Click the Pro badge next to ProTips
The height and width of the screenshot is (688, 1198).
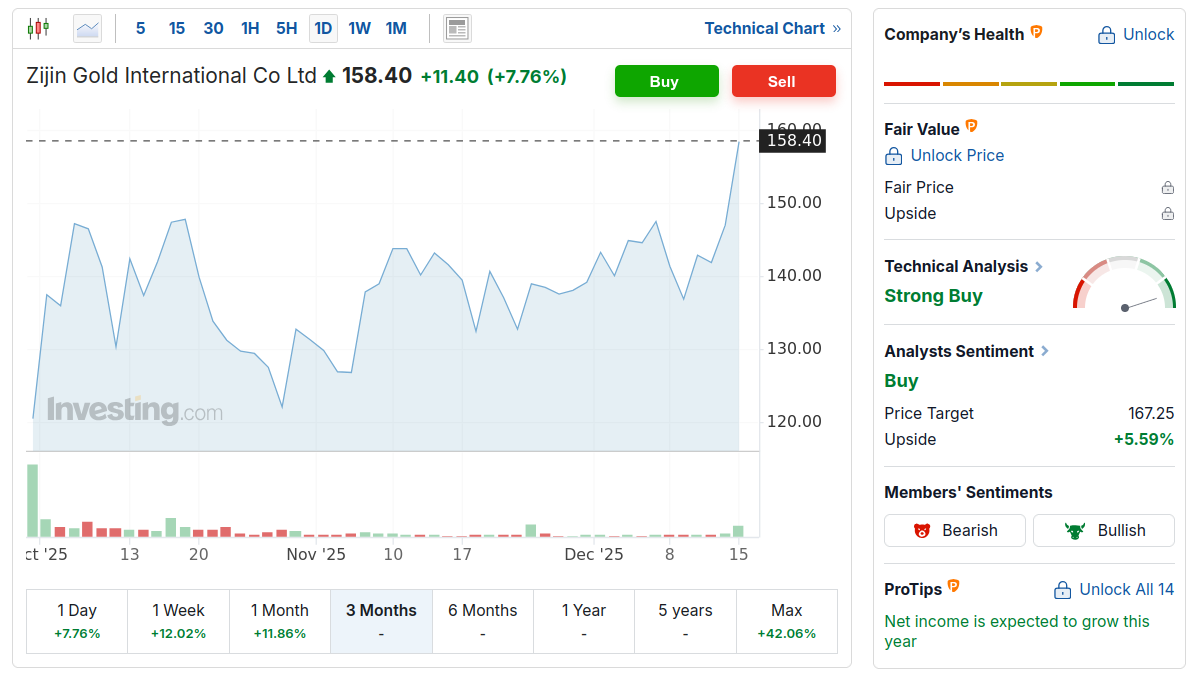(953, 587)
